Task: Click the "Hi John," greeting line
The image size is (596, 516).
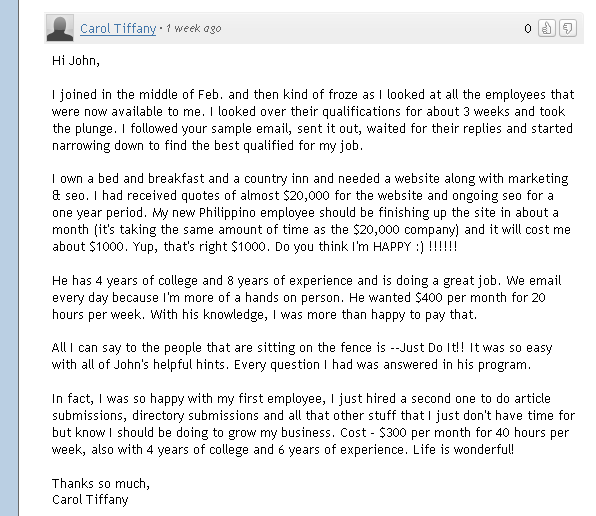Action: [x=76, y=61]
